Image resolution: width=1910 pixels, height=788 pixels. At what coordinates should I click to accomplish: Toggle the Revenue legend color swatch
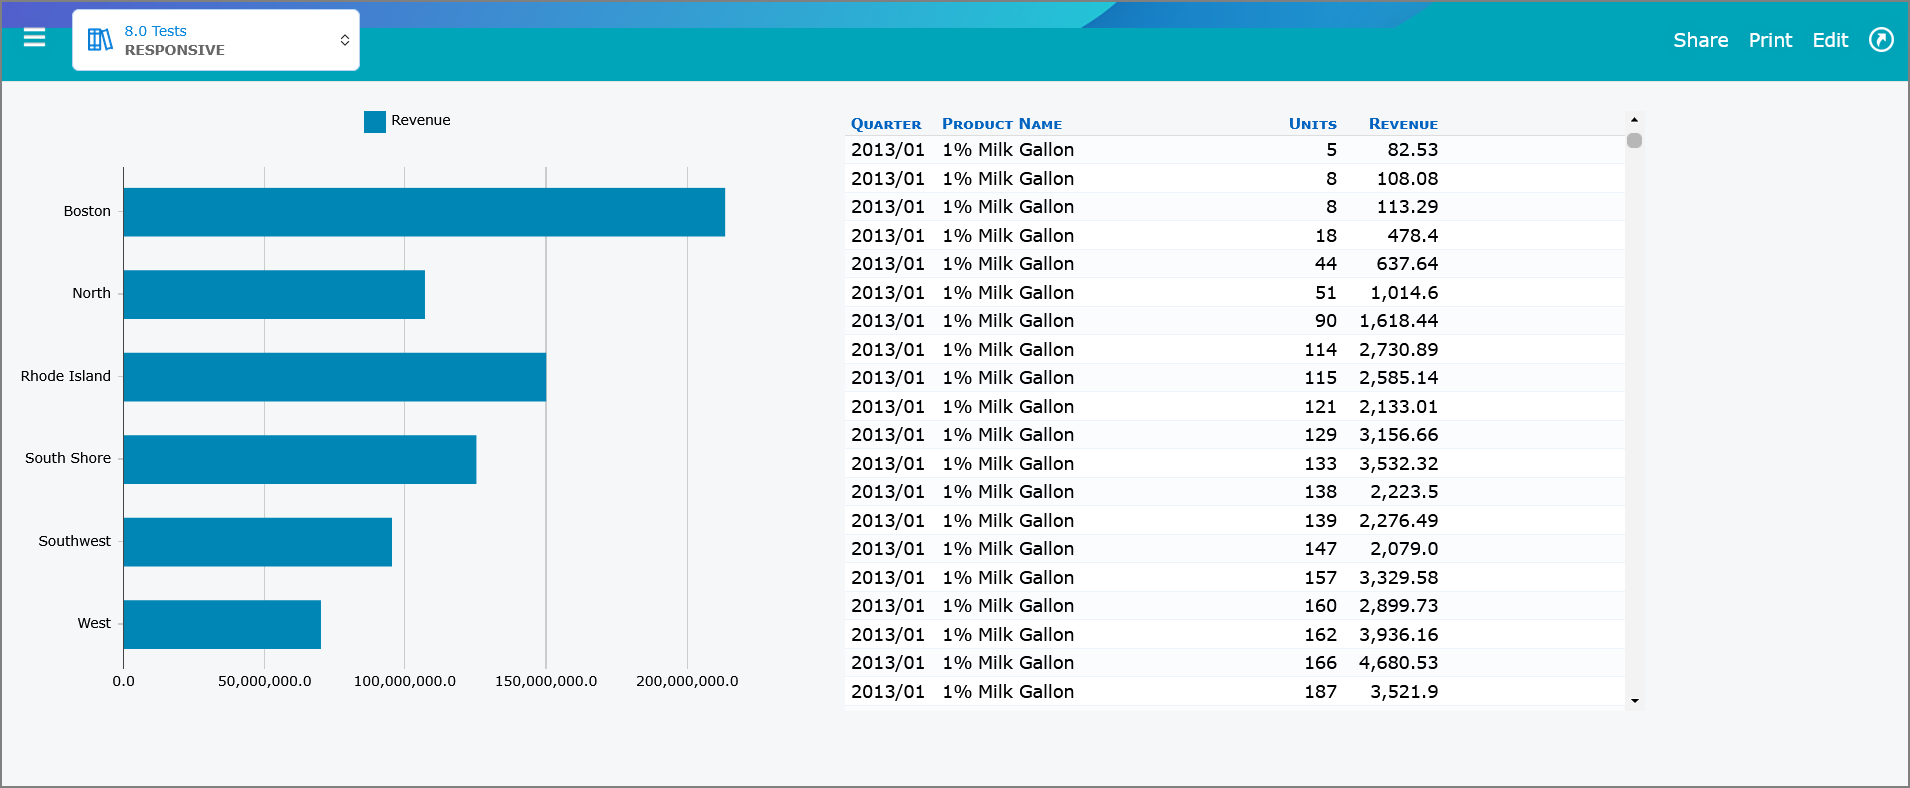(x=375, y=122)
